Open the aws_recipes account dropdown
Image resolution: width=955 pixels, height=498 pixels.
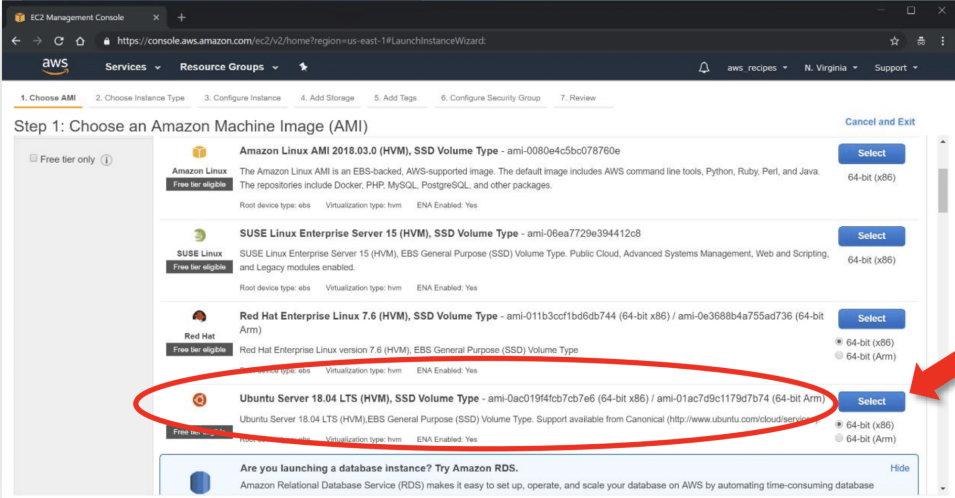757,68
